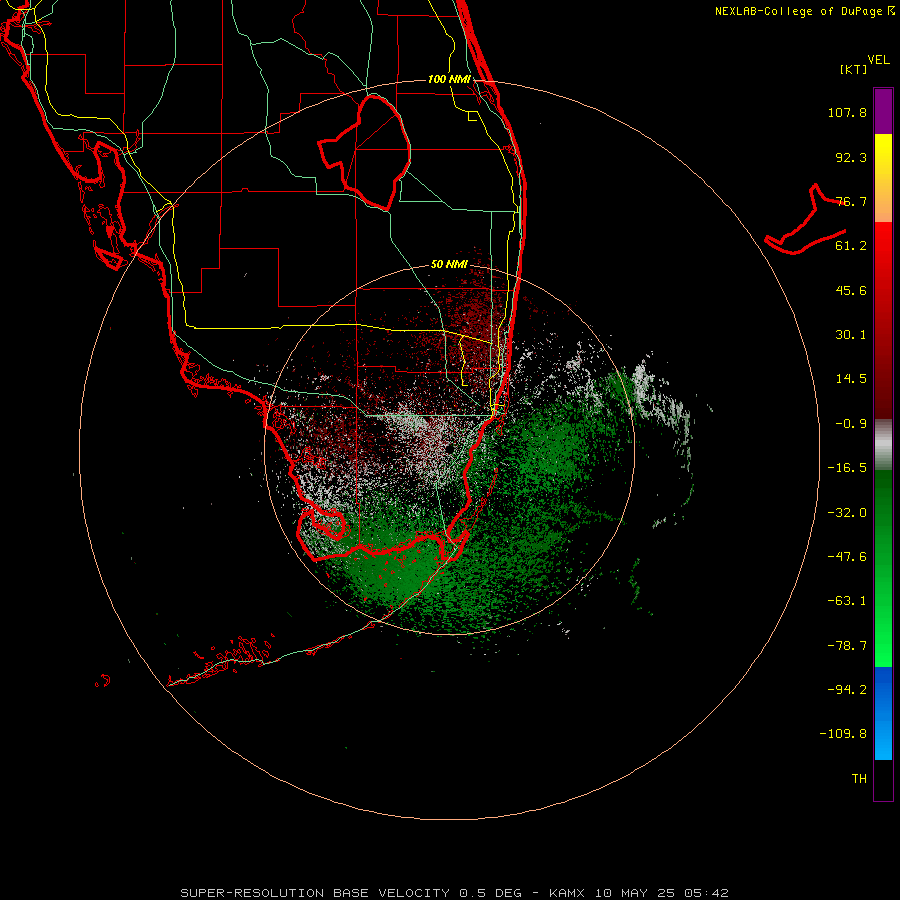The width and height of the screenshot is (900, 900).
Task: Click the 107.8 velocity legend value
Action: [847, 112]
